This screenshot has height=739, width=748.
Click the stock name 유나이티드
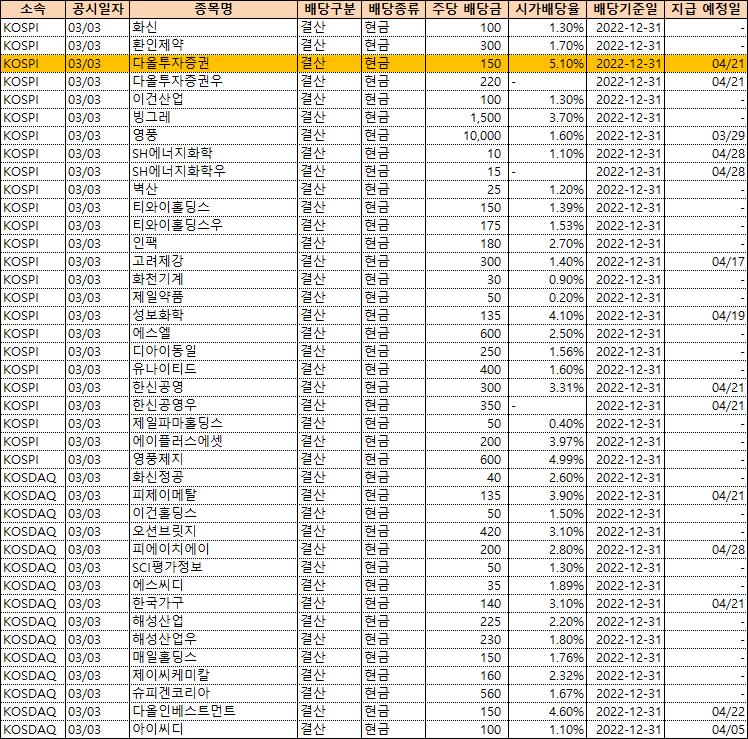164,369
